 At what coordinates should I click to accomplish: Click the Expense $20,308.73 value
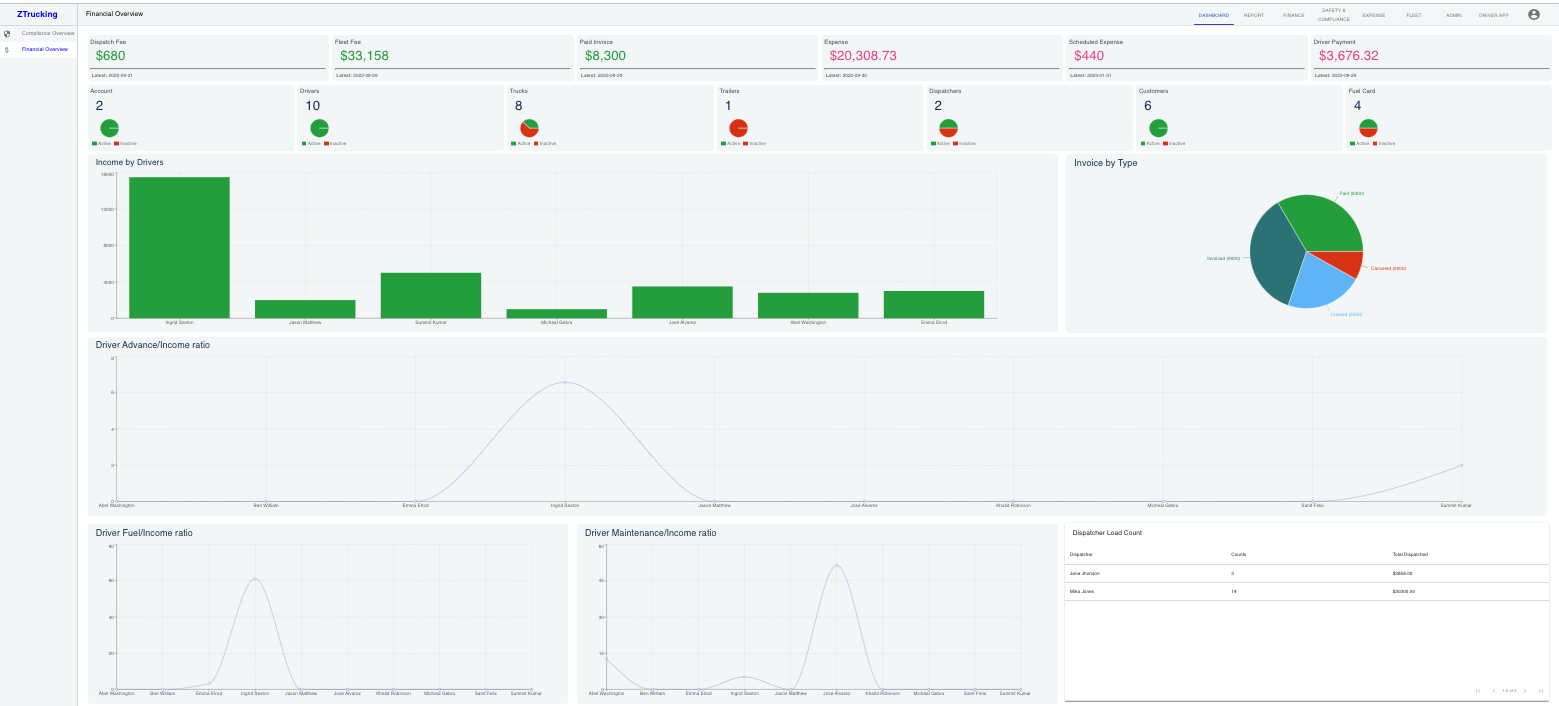(863, 56)
